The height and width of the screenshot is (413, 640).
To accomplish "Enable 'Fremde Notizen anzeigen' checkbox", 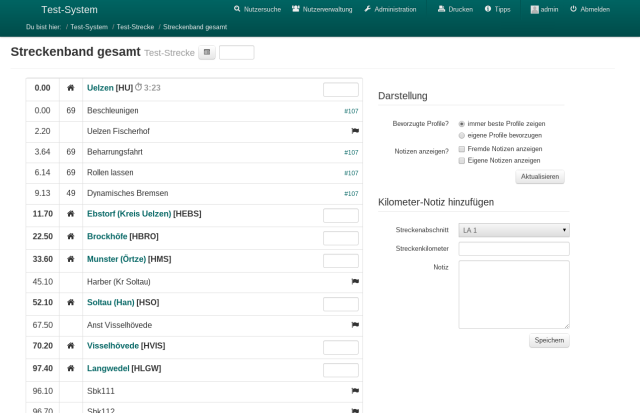I will (x=461, y=149).
